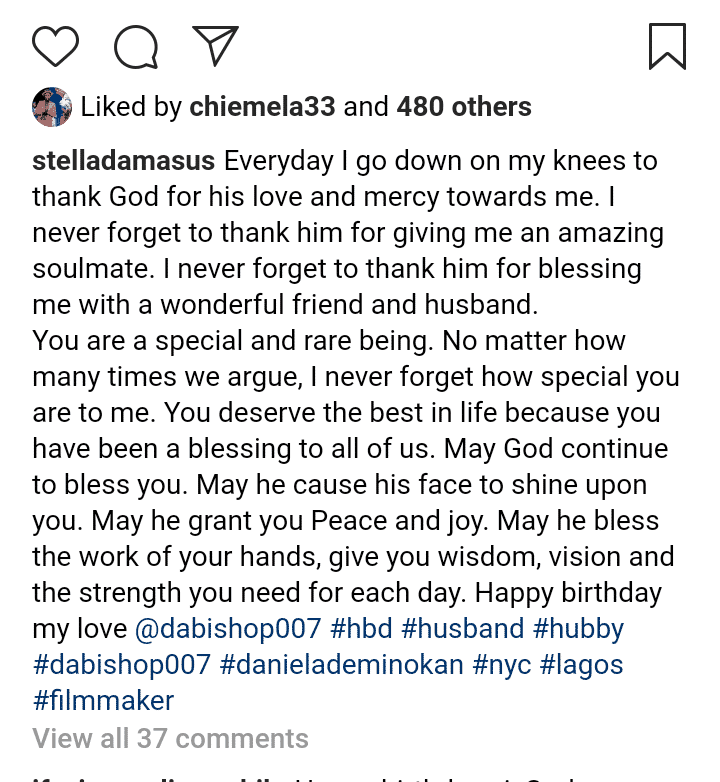Open the #dabishop007 hashtag link
Screen dimensions: 720x782
[x=122, y=665]
